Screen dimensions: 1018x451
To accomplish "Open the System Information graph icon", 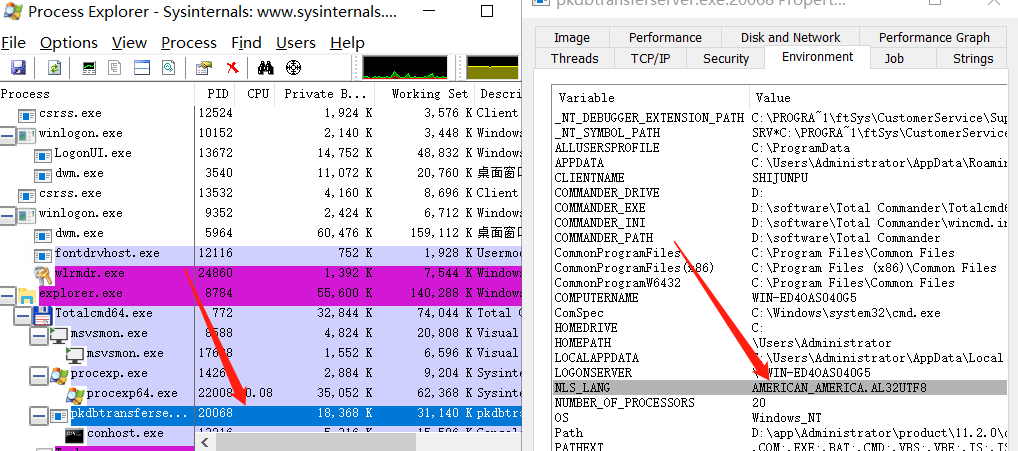I will [90, 67].
